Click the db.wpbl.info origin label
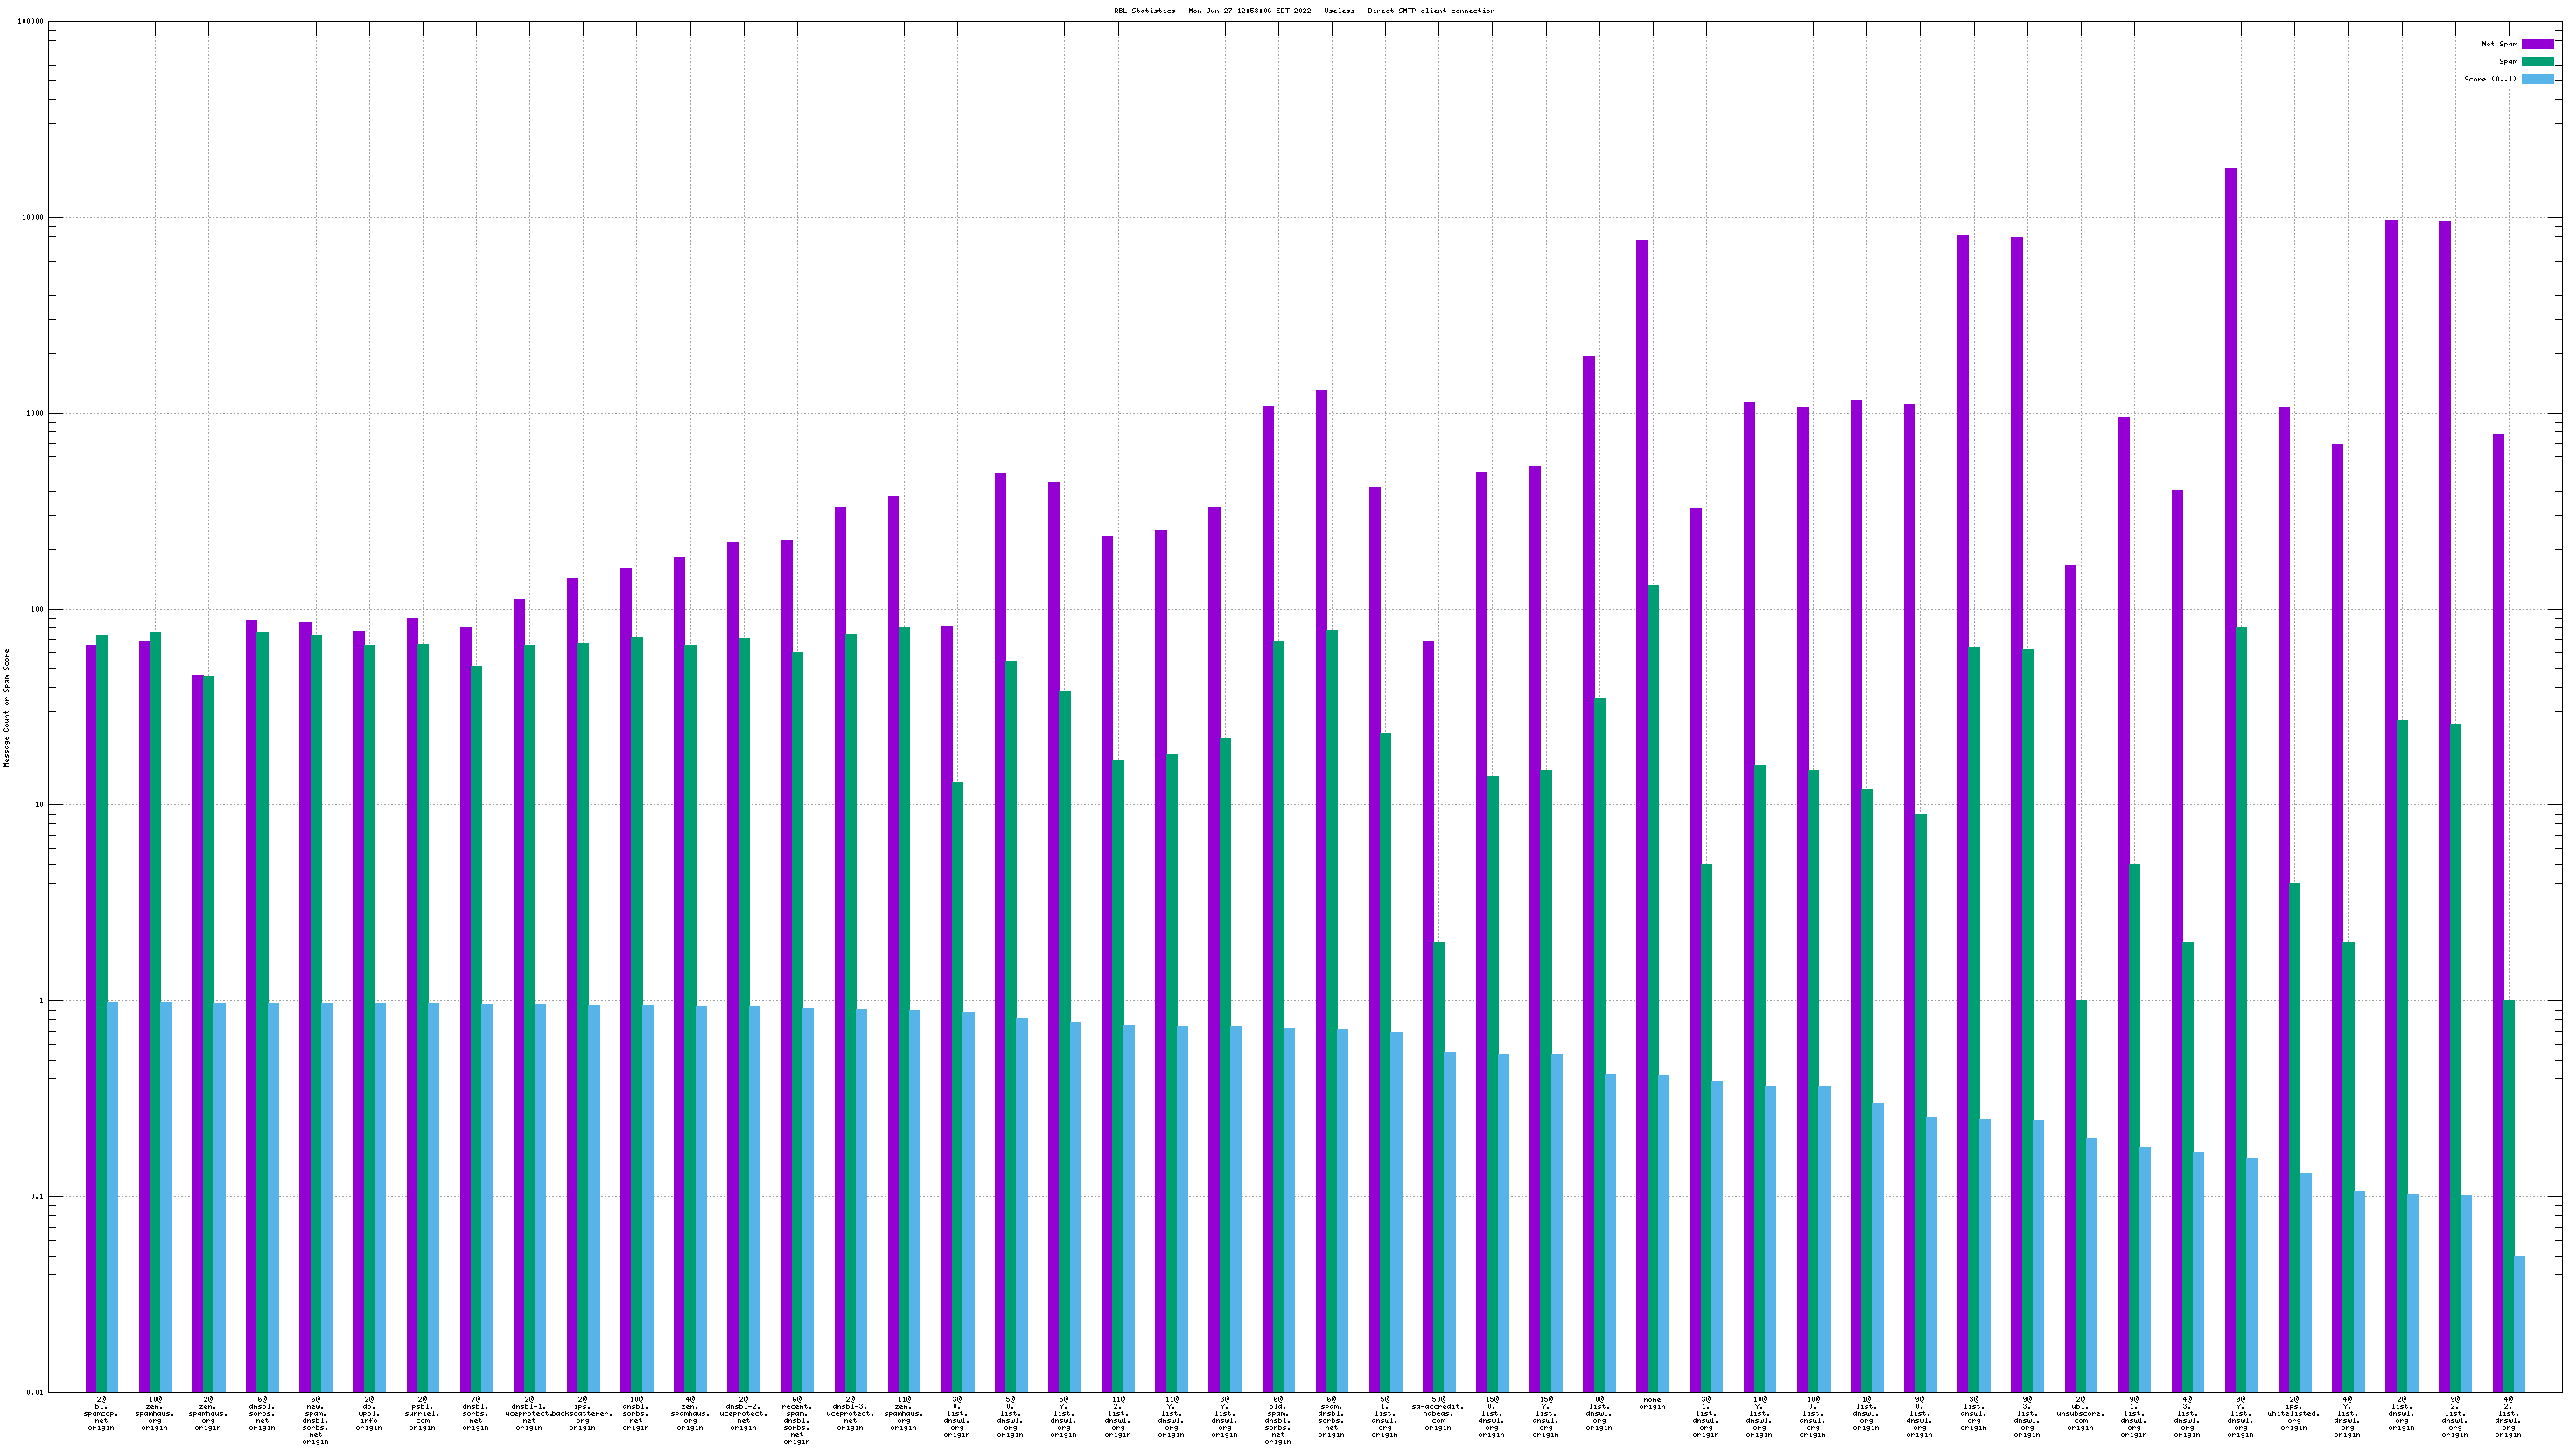2576x1449 pixels. pyautogui.click(x=369, y=1413)
